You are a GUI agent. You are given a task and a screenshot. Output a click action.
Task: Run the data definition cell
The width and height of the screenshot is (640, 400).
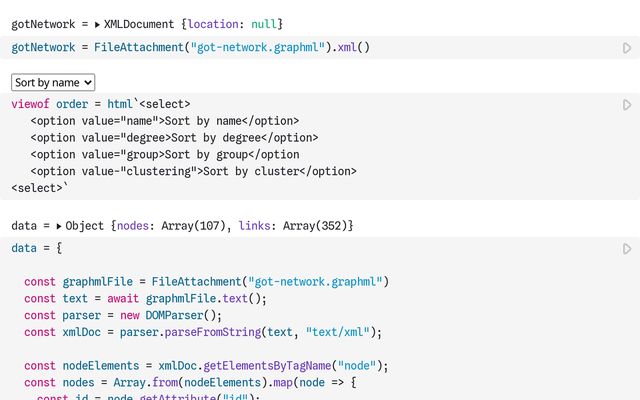pyautogui.click(x=627, y=249)
